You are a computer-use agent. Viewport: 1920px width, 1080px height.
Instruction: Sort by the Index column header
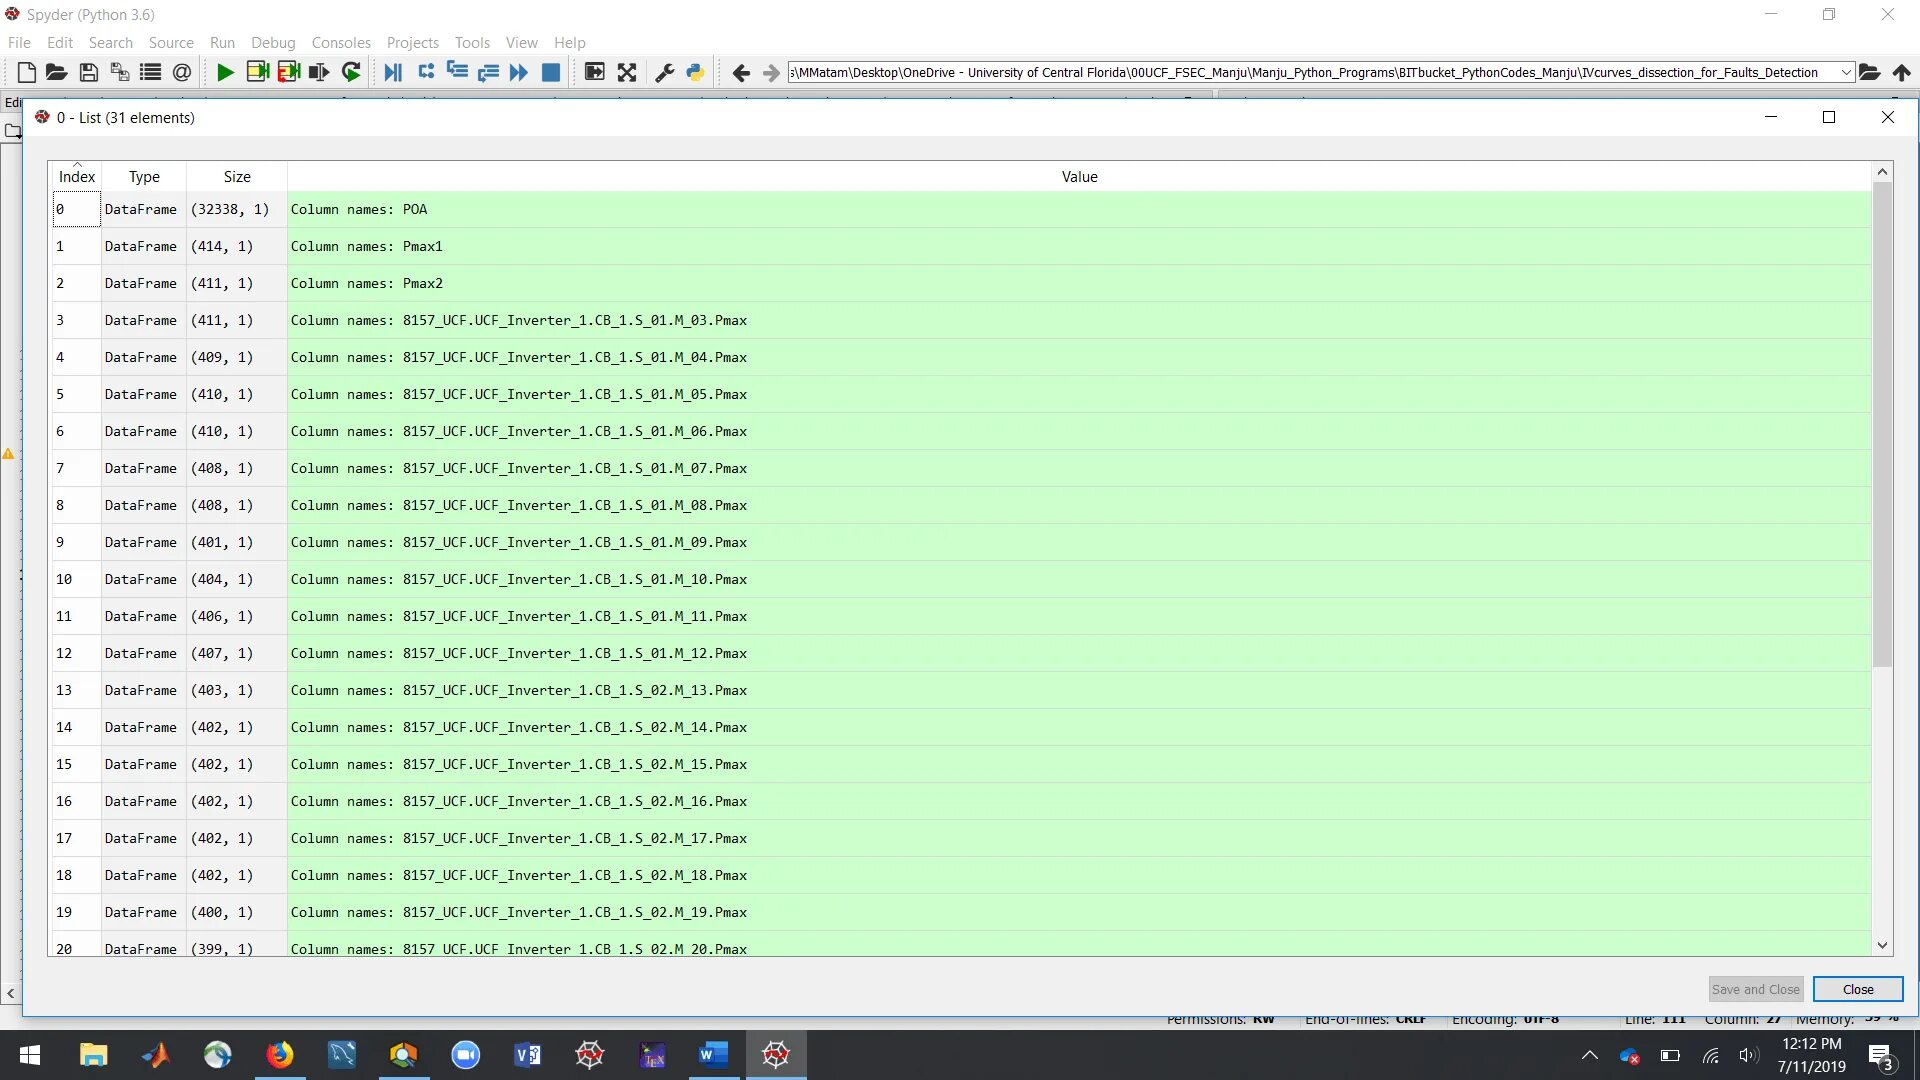[x=76, y=177]
